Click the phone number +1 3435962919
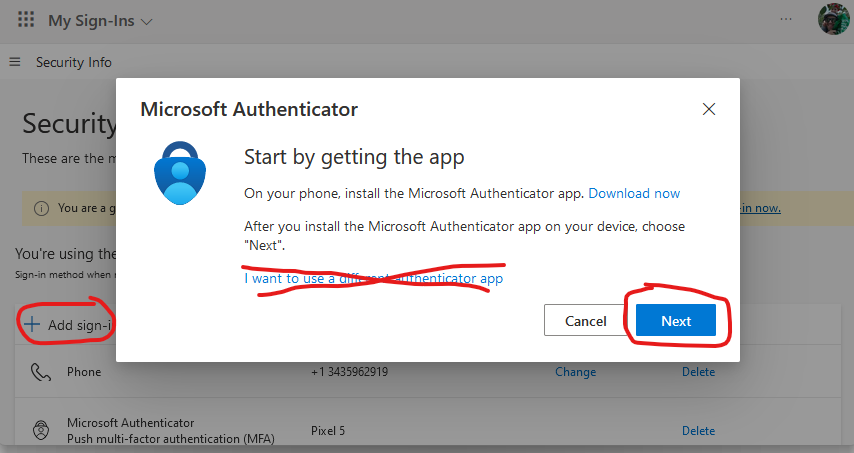This screenshot has height=453, width=854. pyautogui.click(x=349, y=372)
